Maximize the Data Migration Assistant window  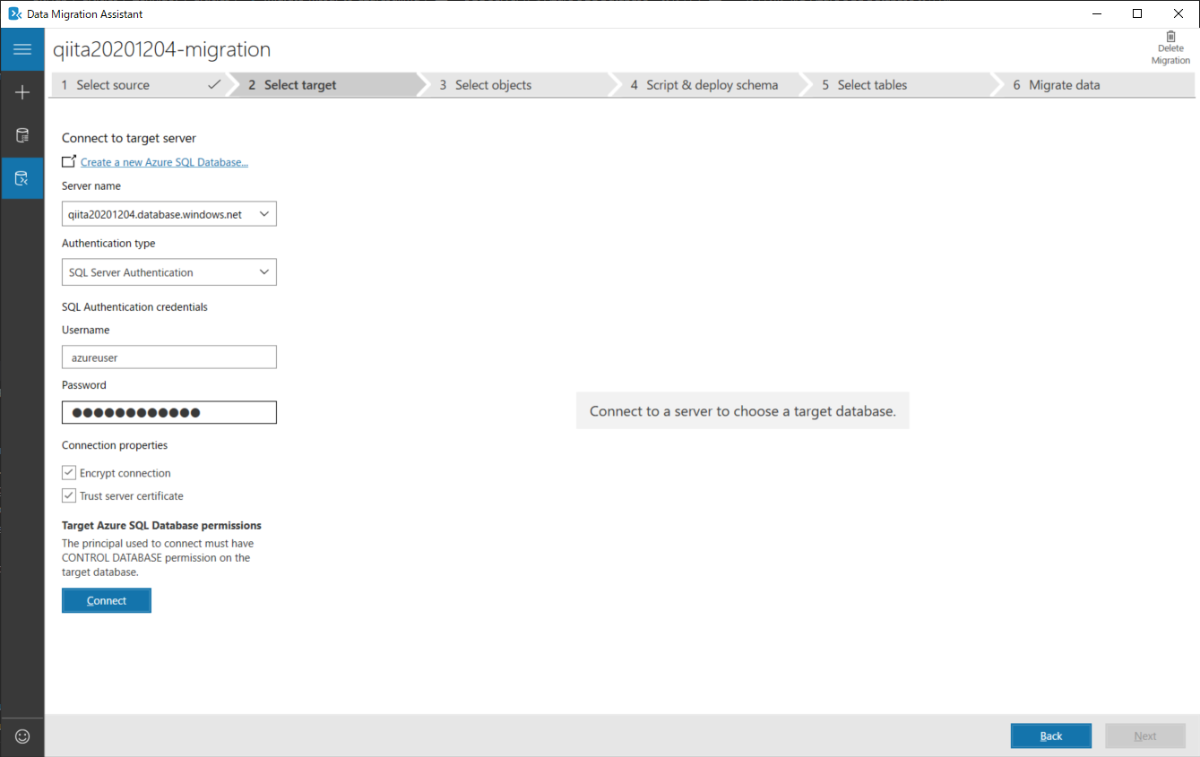(1137, 14)
